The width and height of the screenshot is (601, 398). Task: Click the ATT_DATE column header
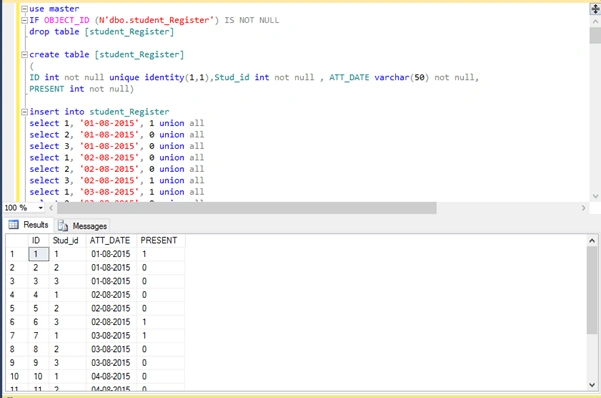point(112,240)
